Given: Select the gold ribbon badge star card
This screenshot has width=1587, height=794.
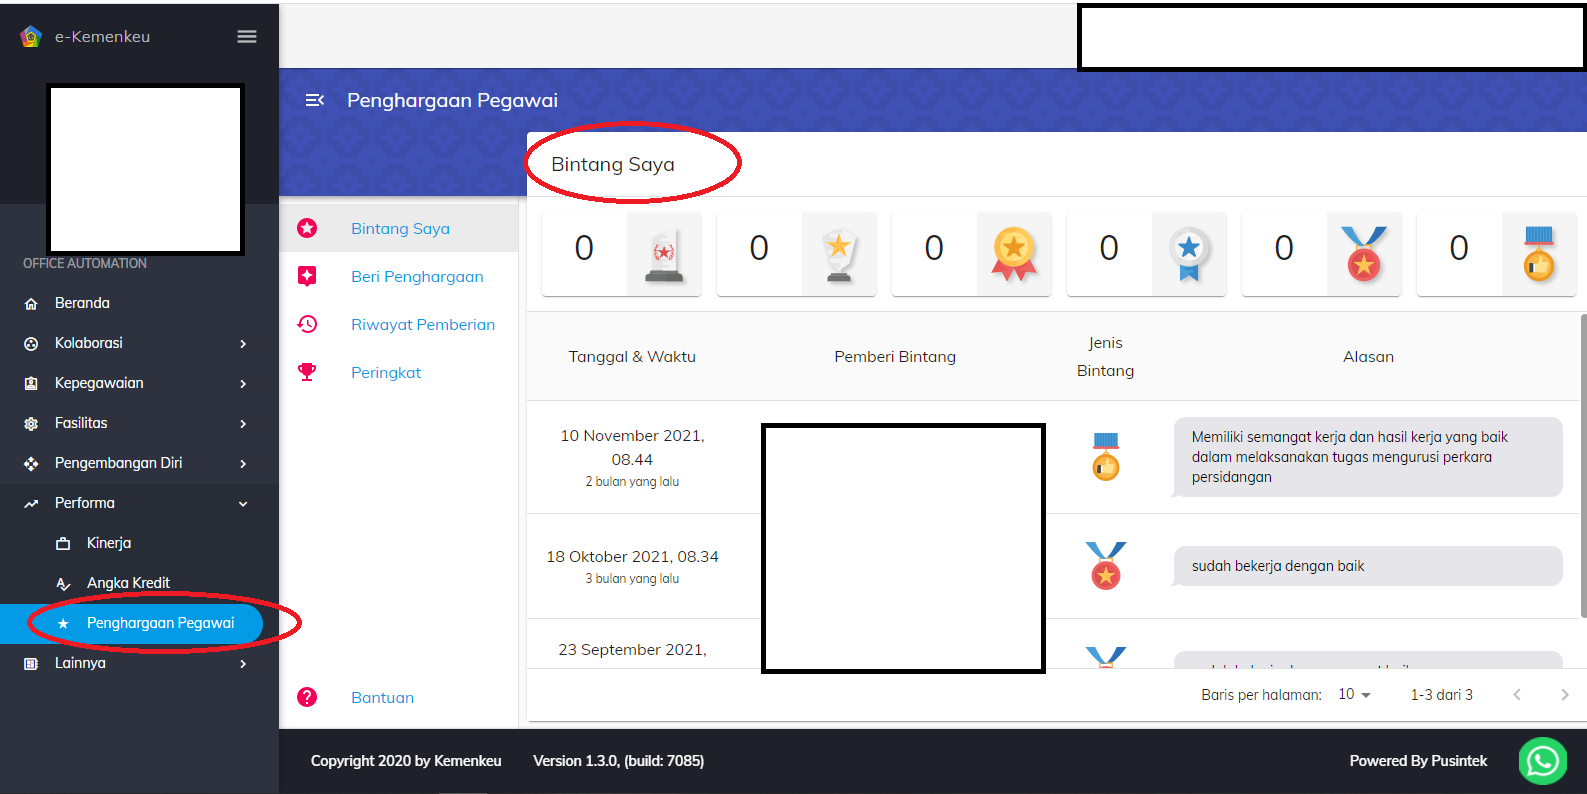Looking at the screenshot, I should (971, 254).
